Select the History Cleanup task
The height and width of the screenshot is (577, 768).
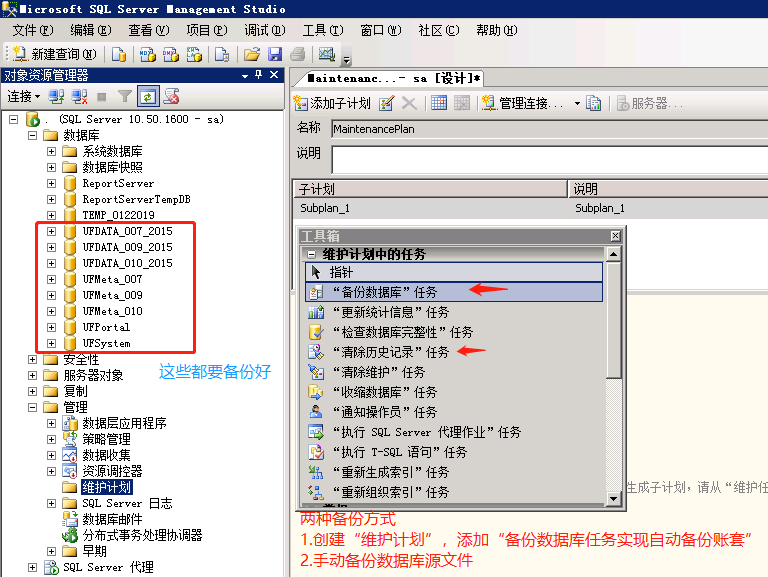[454, 352]
